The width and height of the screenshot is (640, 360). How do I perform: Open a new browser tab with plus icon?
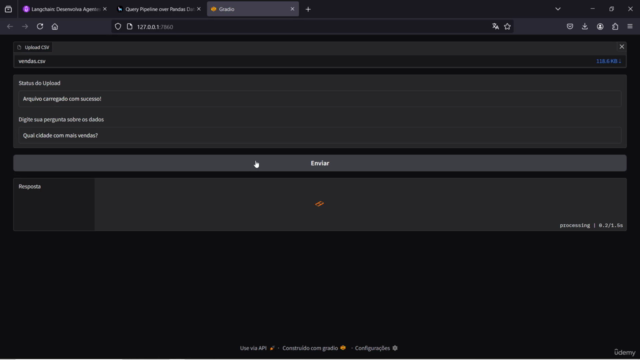coord(308,9)
